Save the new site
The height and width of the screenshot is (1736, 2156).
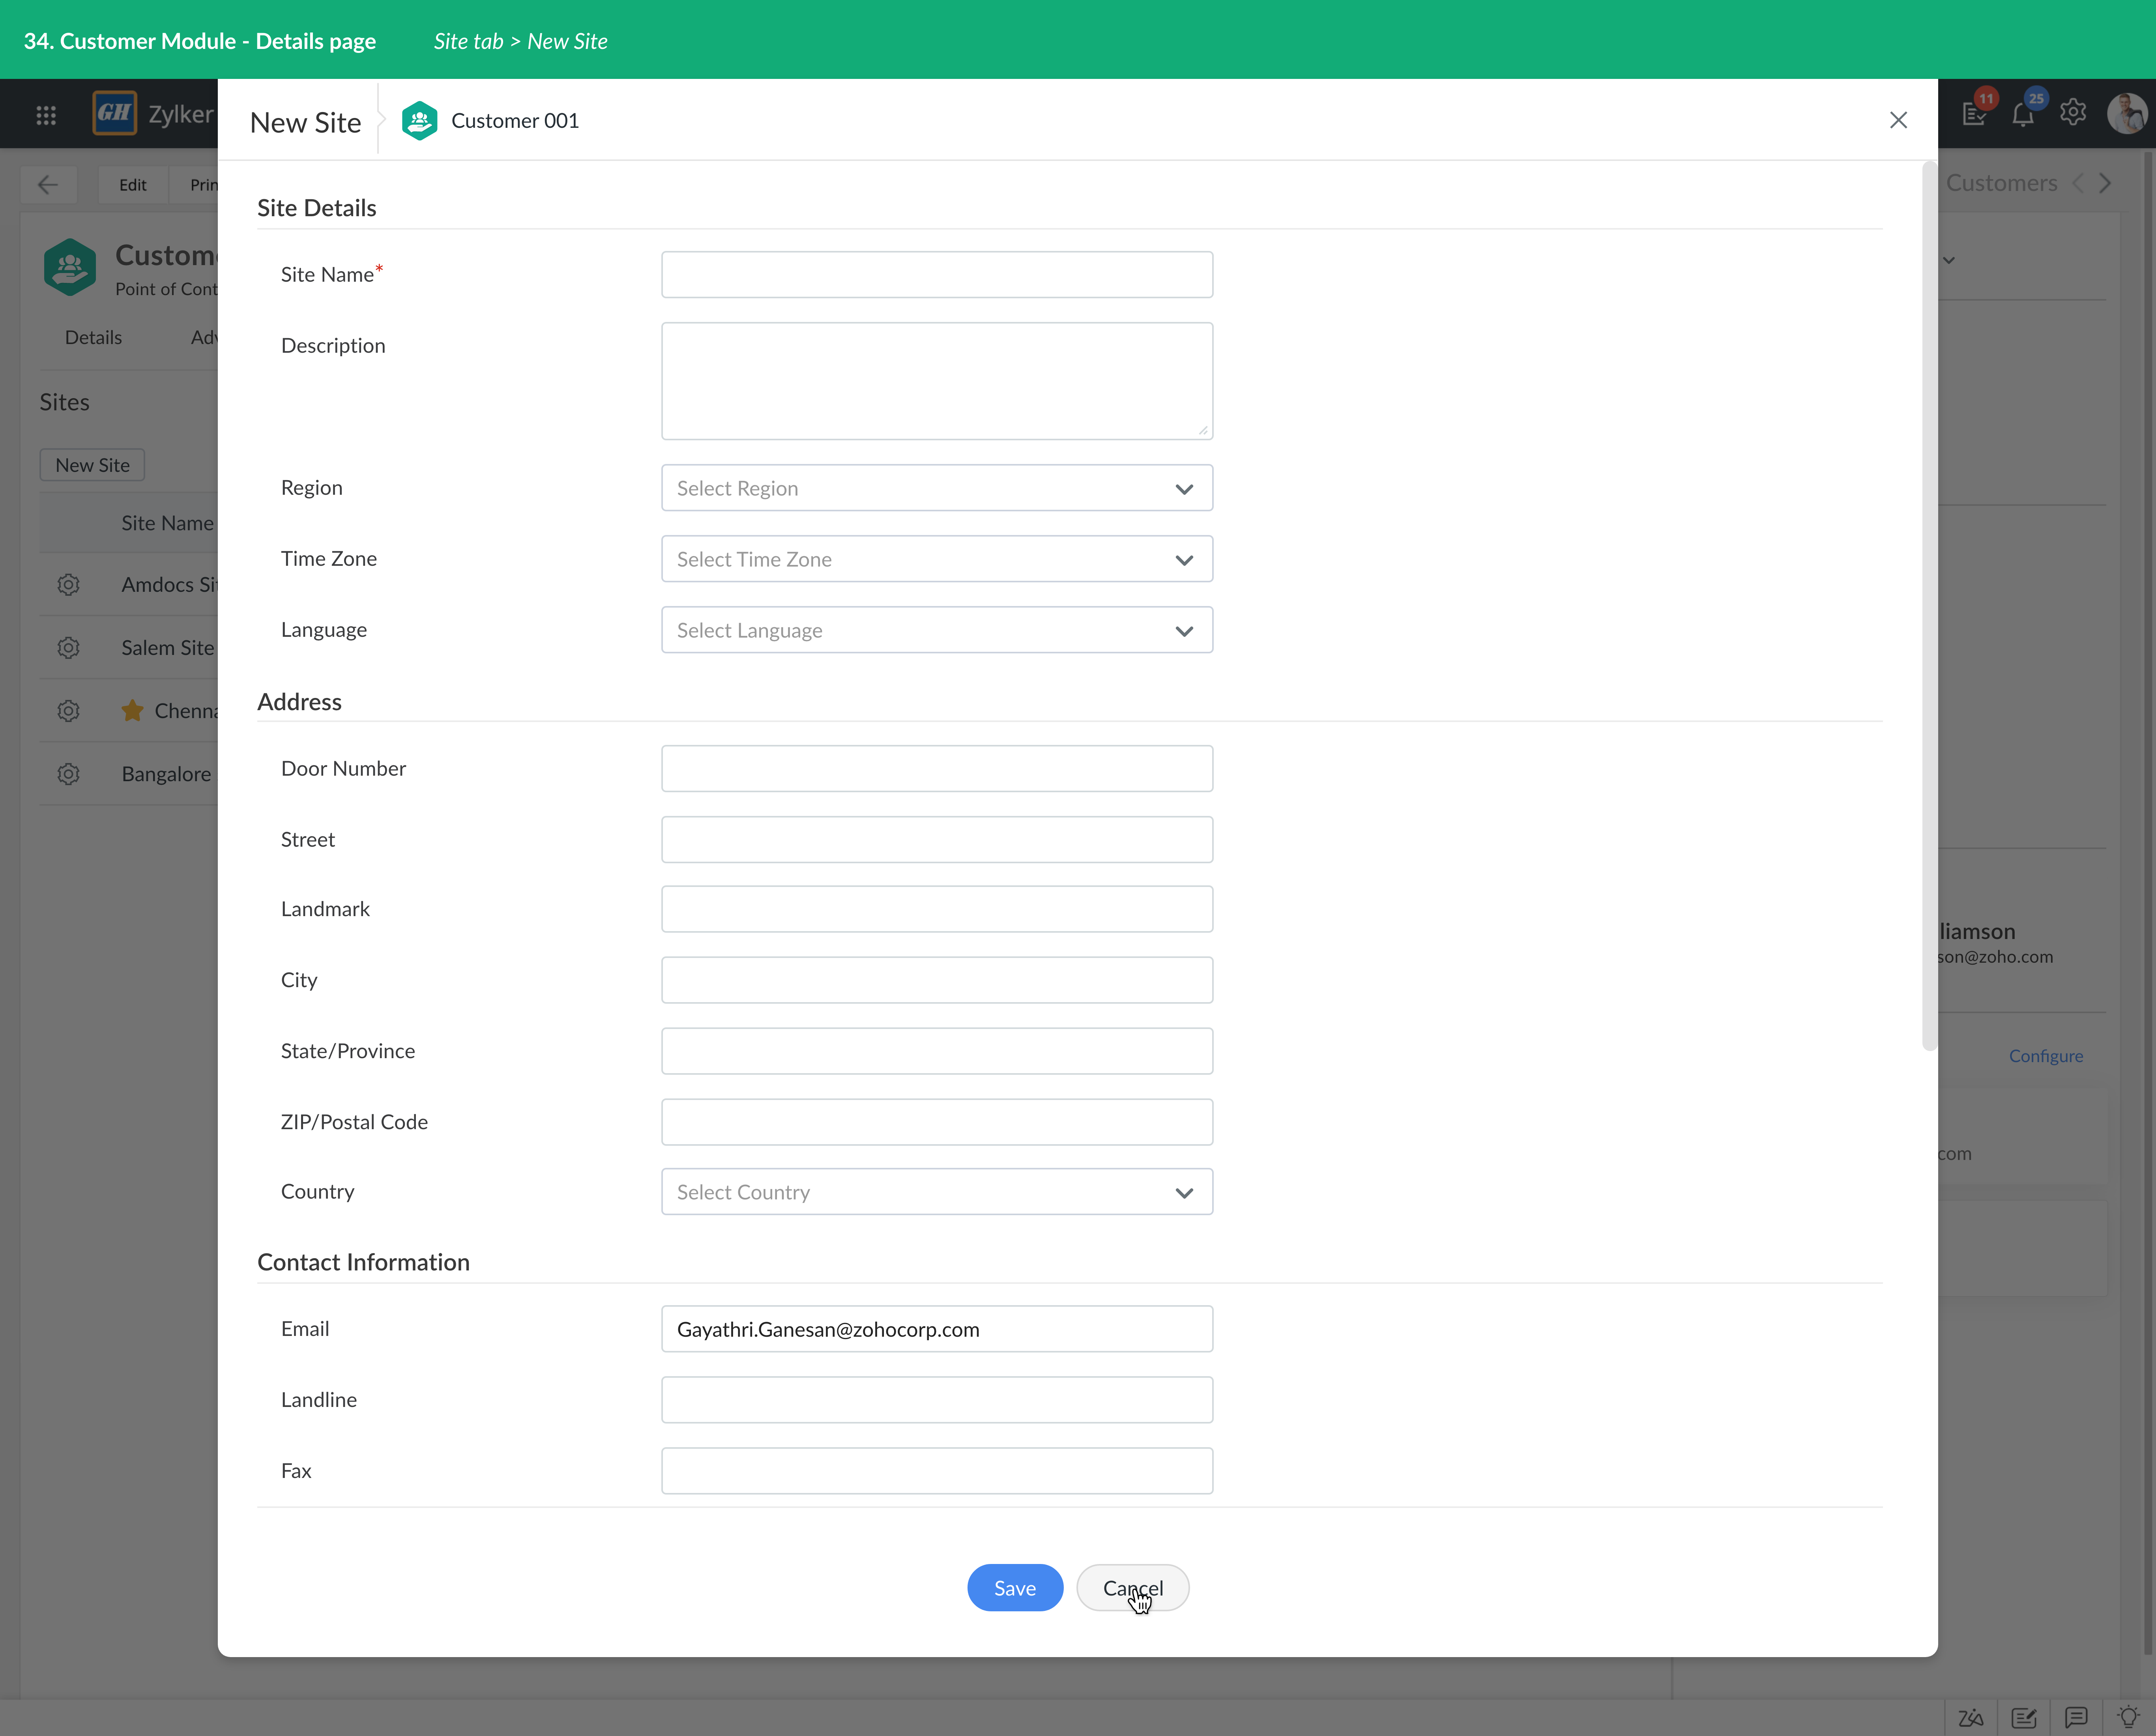[x=1015, y=1588]
